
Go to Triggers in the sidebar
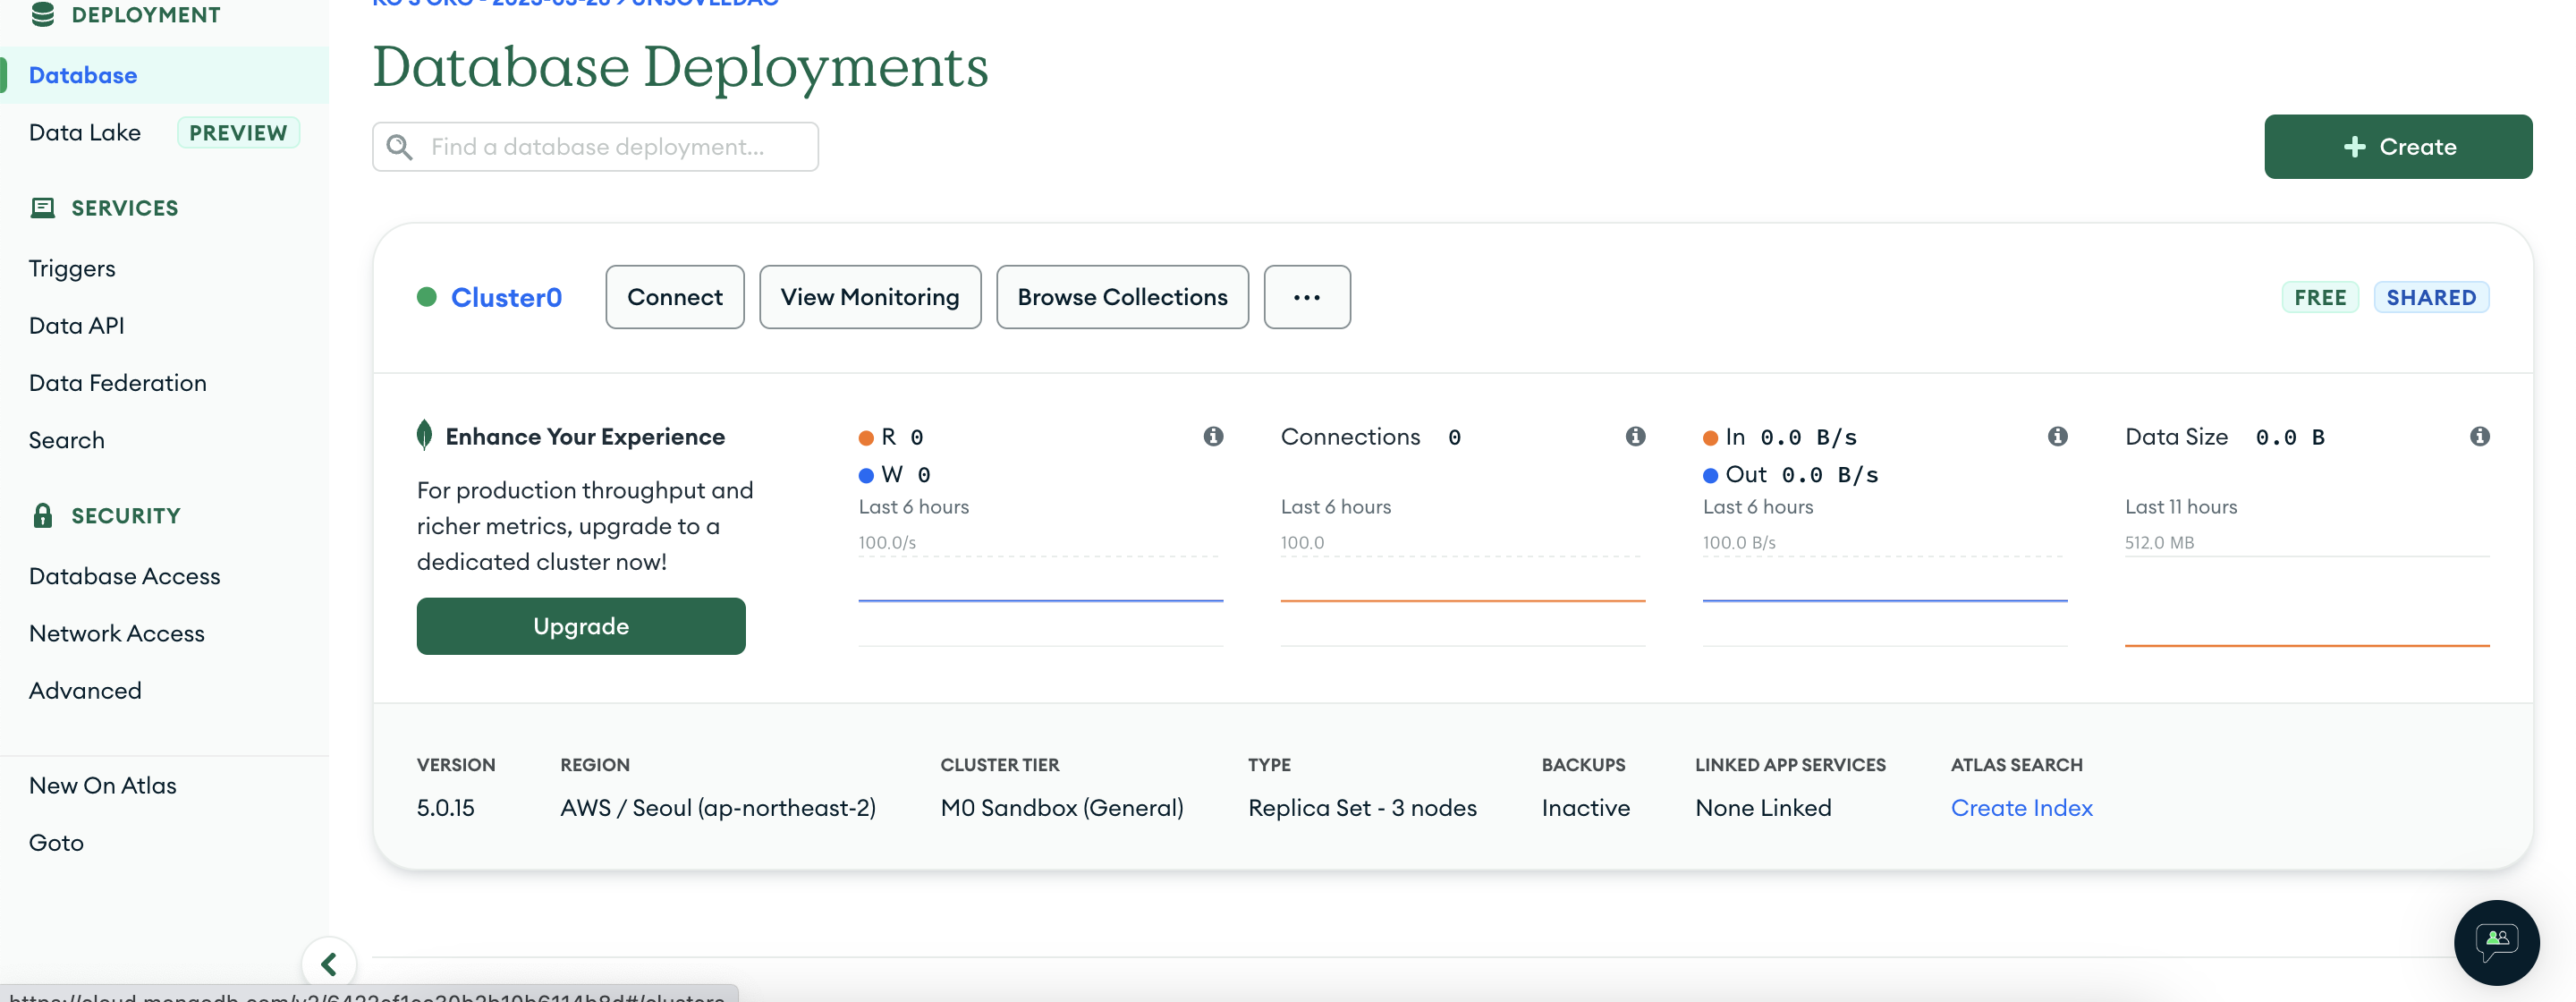[x=72, y=268]
